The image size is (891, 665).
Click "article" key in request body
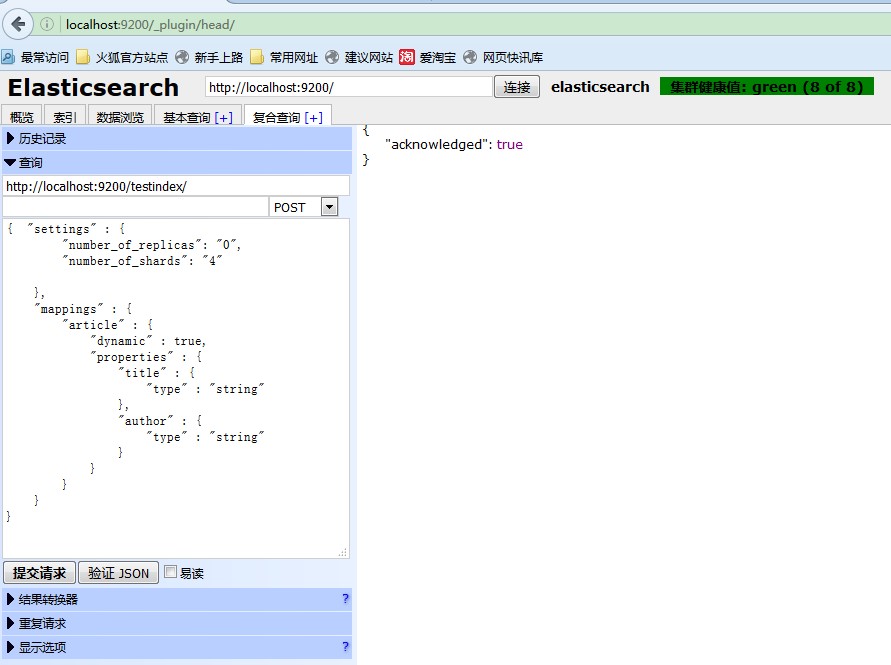click(93, 325)
